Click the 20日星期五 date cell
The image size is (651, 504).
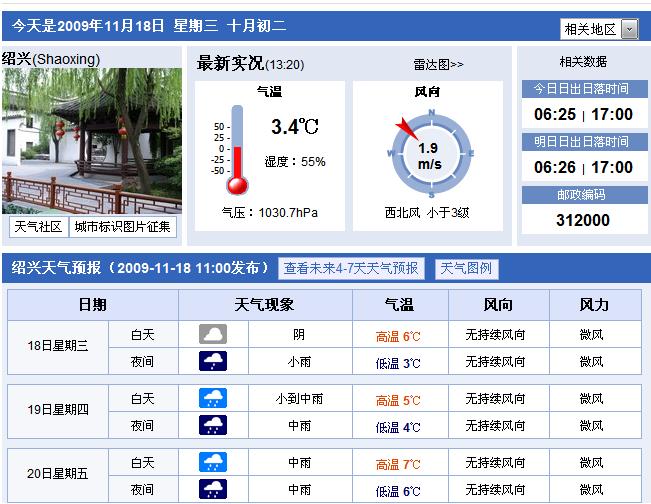tap(58, 474)
